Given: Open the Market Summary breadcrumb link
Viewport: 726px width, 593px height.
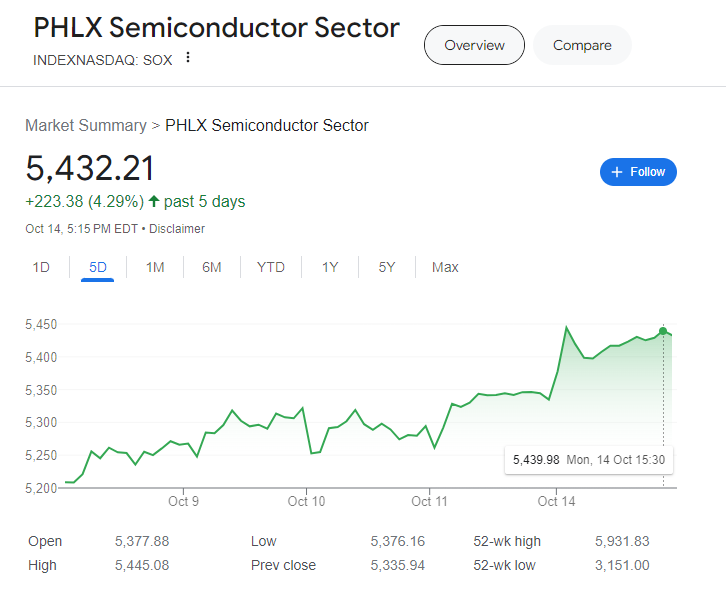Looking at the screenshot, I should (86, 126).
